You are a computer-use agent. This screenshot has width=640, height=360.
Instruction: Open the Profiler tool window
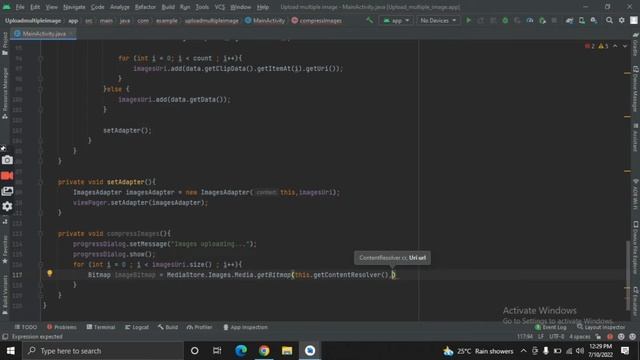tap(200, 327)
